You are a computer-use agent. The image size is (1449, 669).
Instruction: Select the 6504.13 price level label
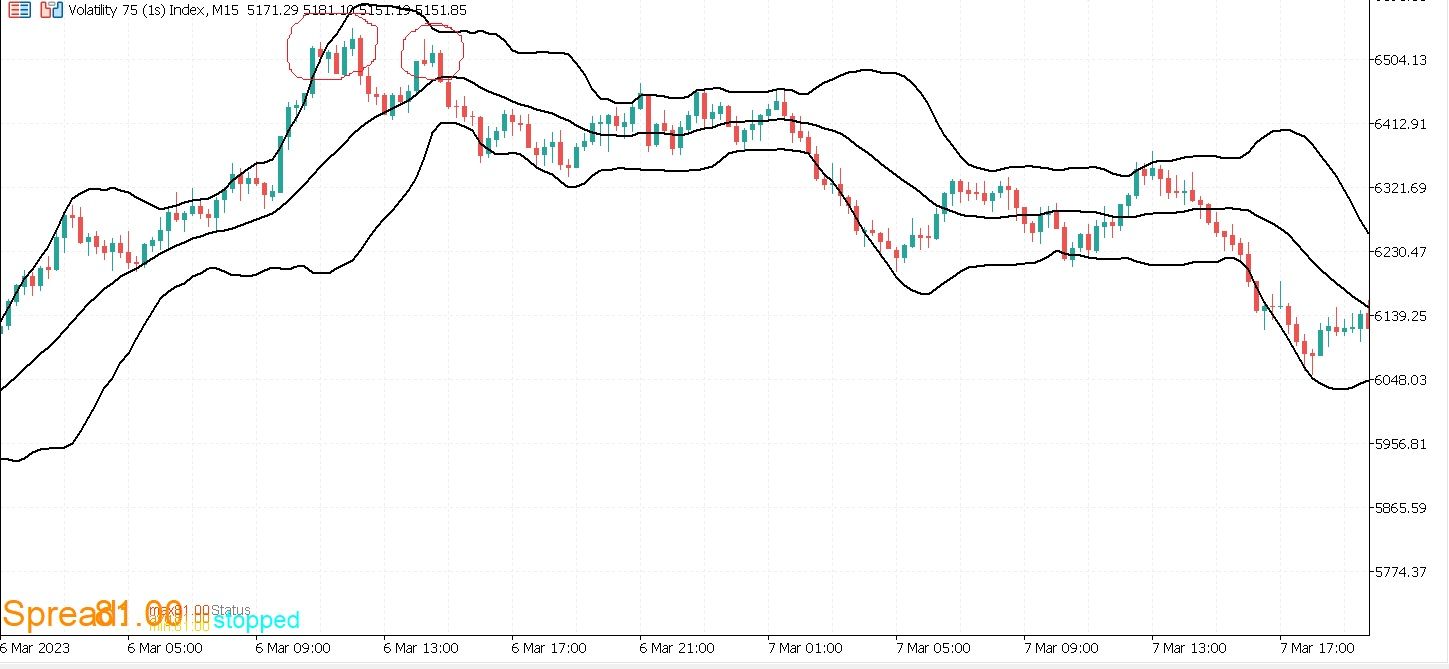tap(1402, 60)
